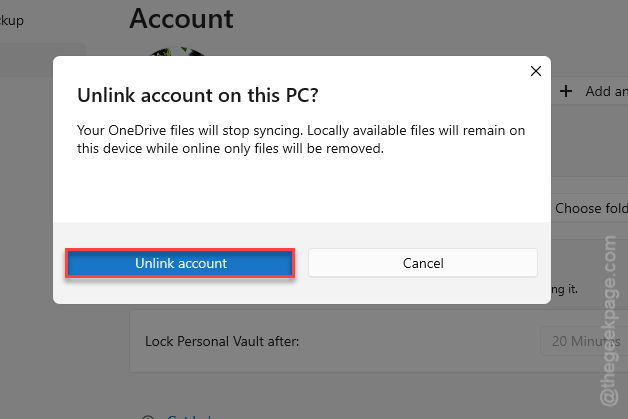Click the thegeekpage.com watermark text
628x419 pixels.
pyautogui.click(x=609, y=321)
